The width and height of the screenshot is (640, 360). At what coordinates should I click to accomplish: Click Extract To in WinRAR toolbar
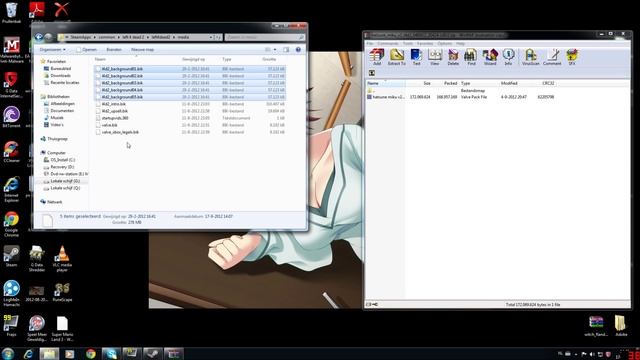(396, 57)
